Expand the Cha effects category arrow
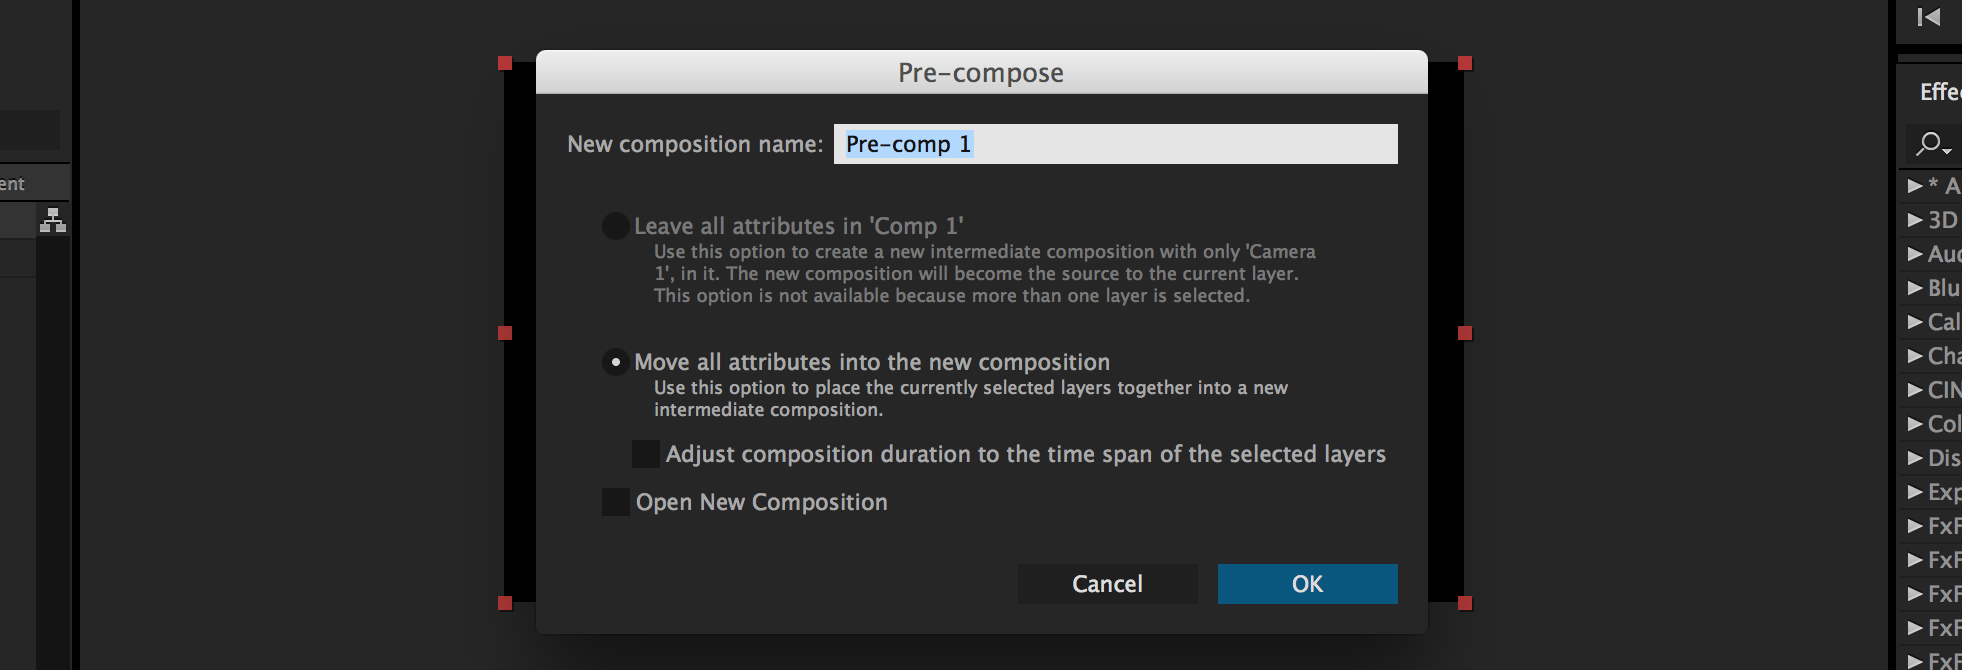Screen dimensions: 1962x670 tap(1915, 356)
